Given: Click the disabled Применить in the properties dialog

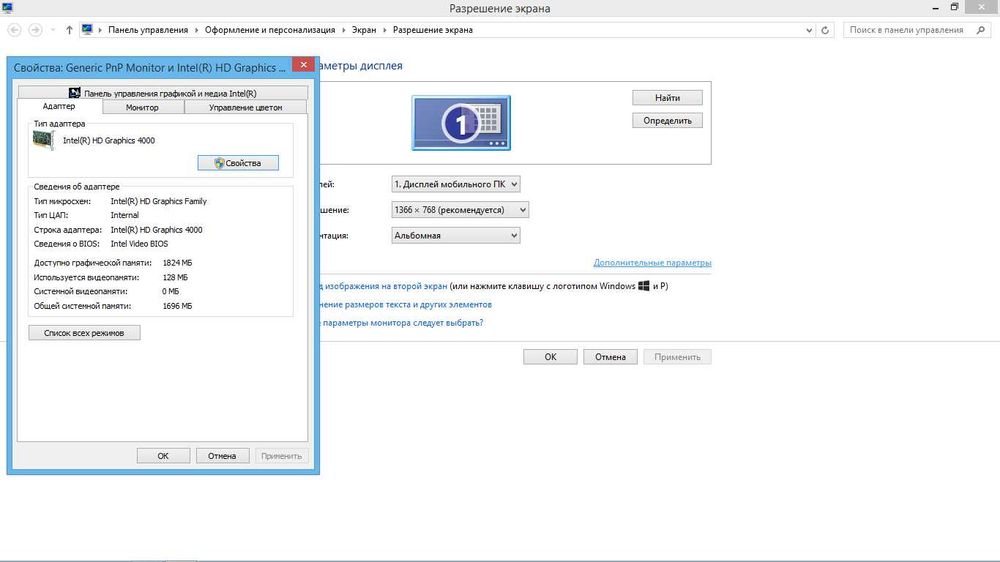Looking at the screenshot, I should pos(281,456).
